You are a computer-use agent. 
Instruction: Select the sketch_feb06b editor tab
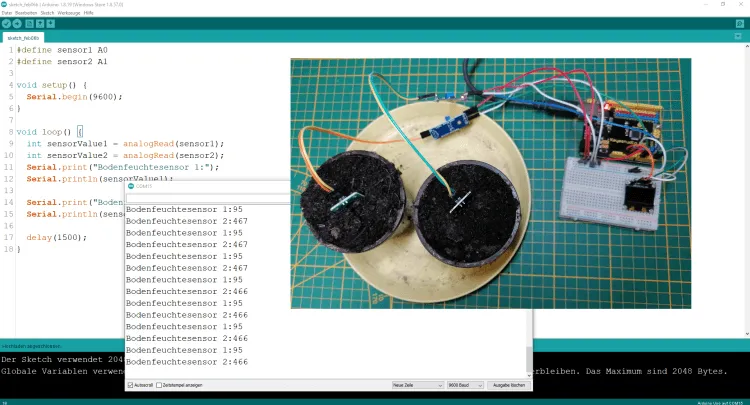pos(24,37)
